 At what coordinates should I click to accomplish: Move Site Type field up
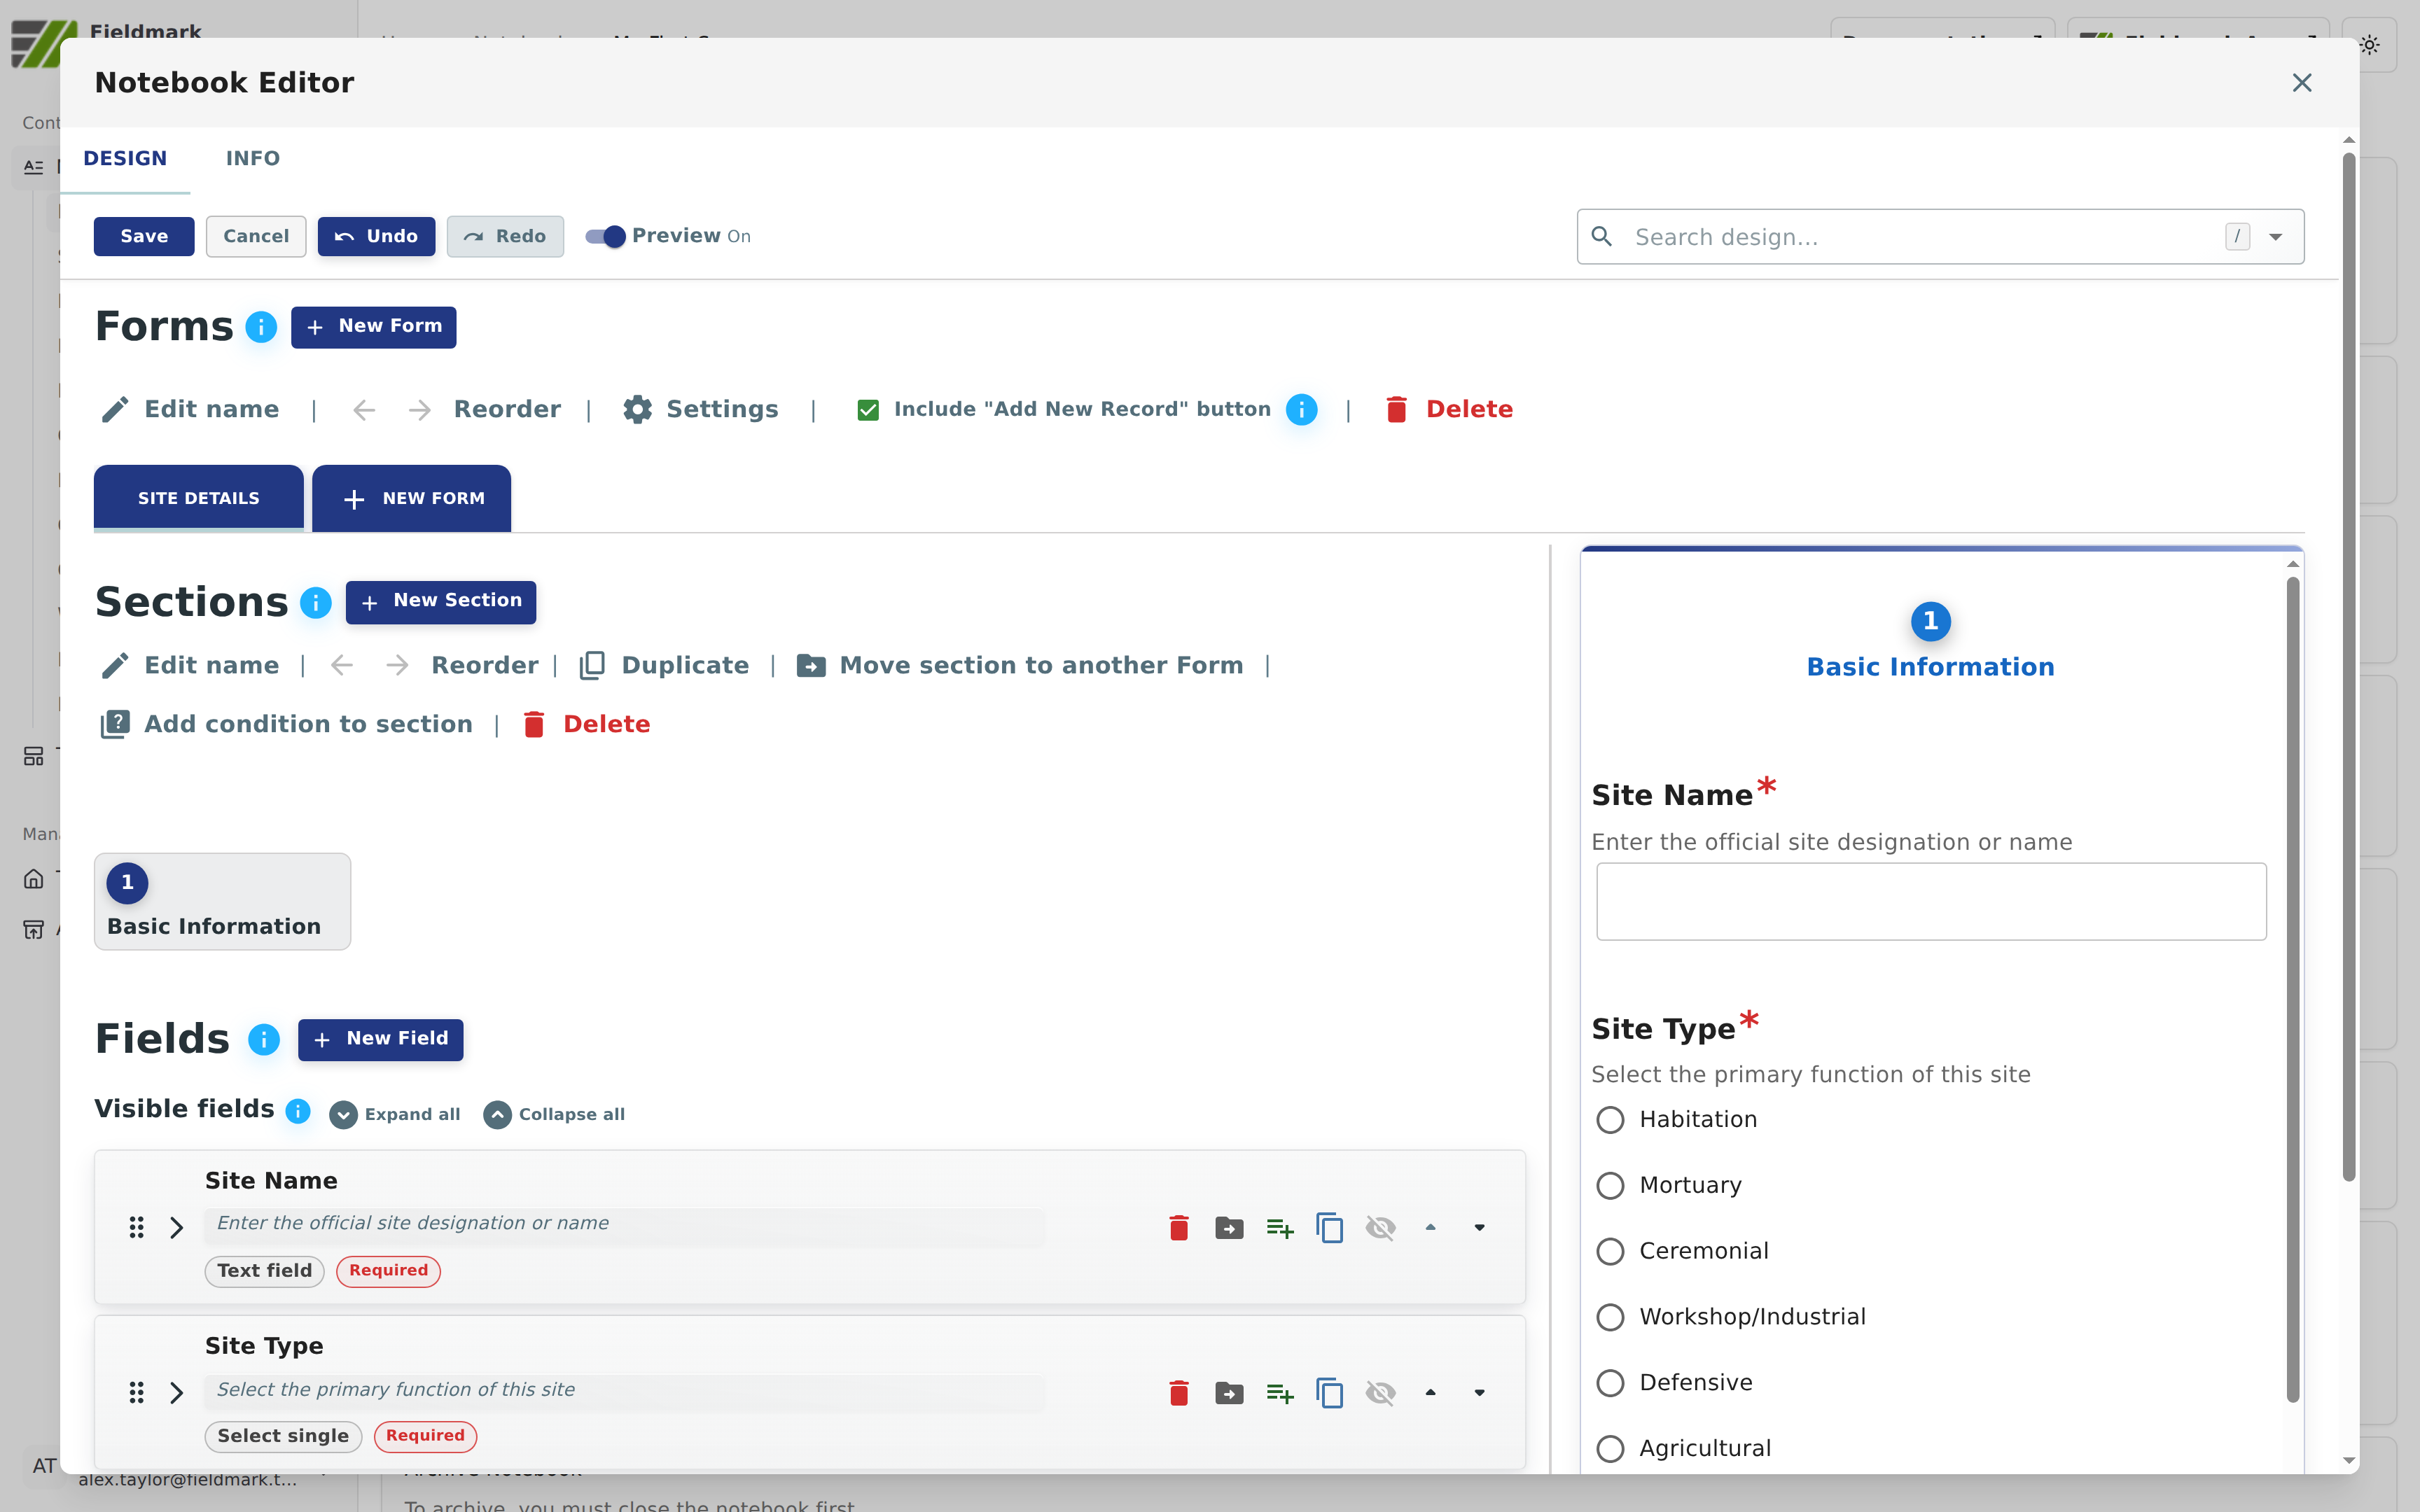coord(1430,1393)
